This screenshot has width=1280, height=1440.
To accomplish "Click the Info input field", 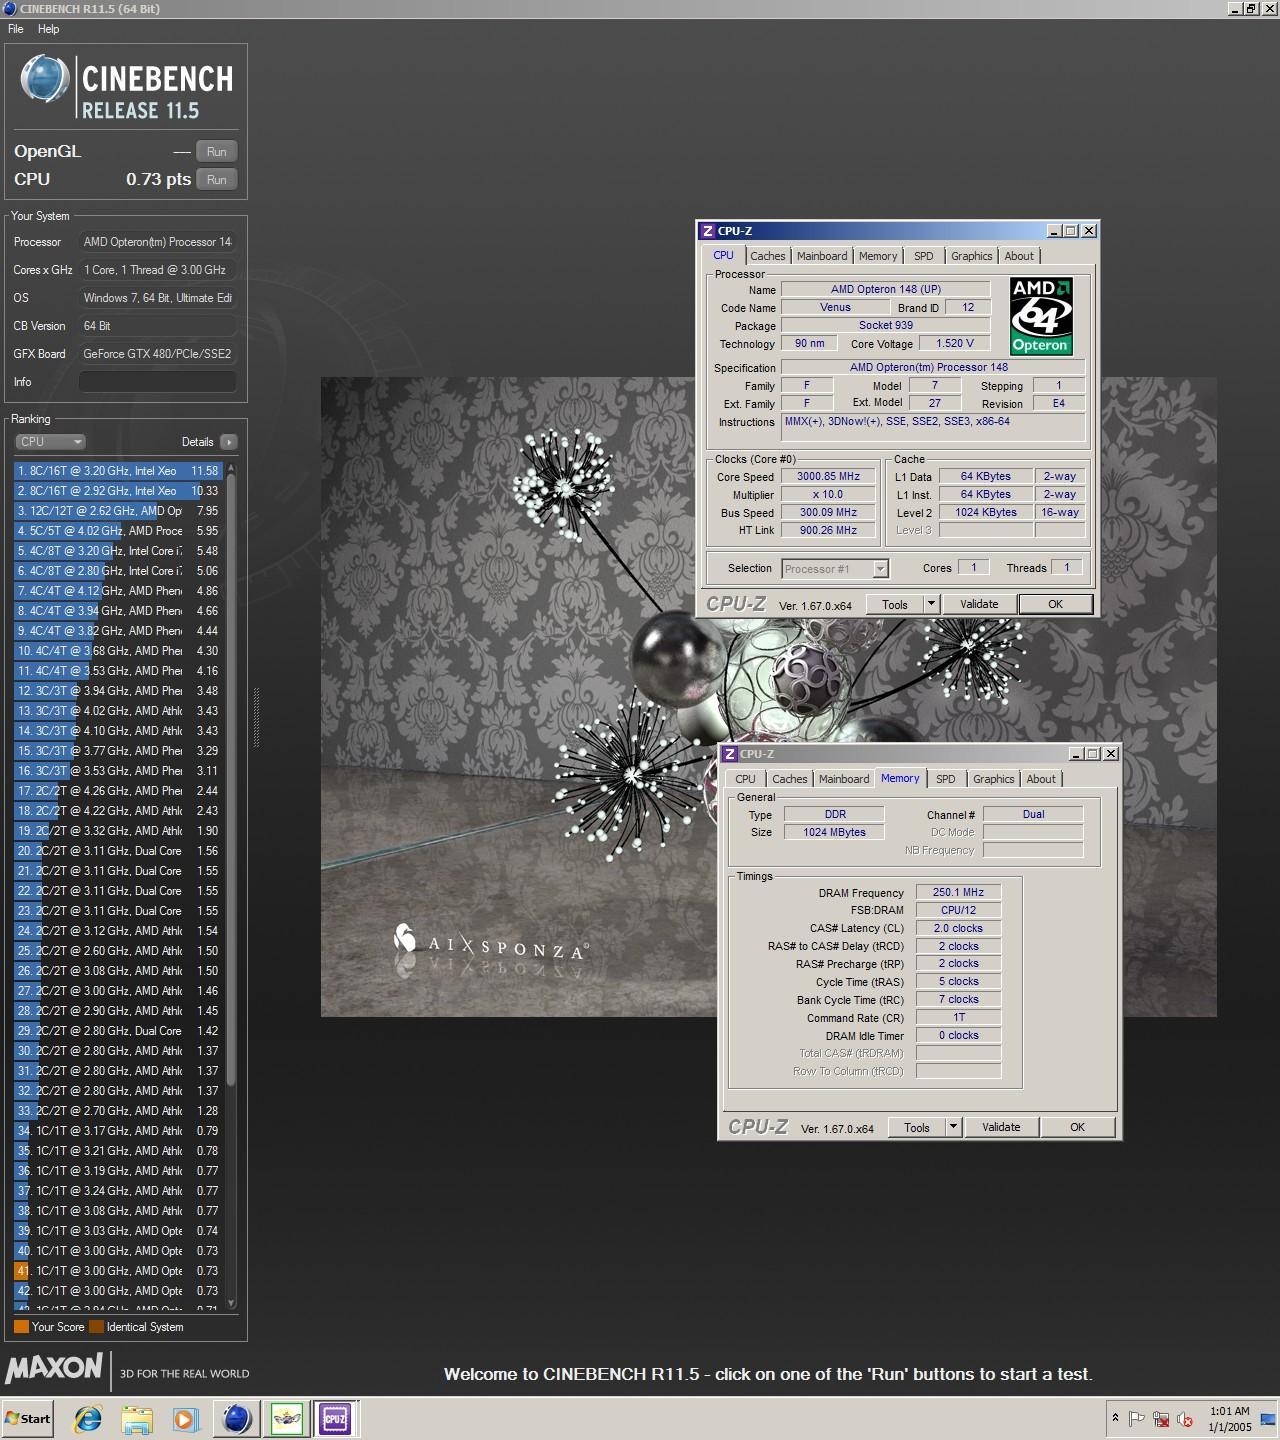I will pyautogui.click(x=158, y=382).
